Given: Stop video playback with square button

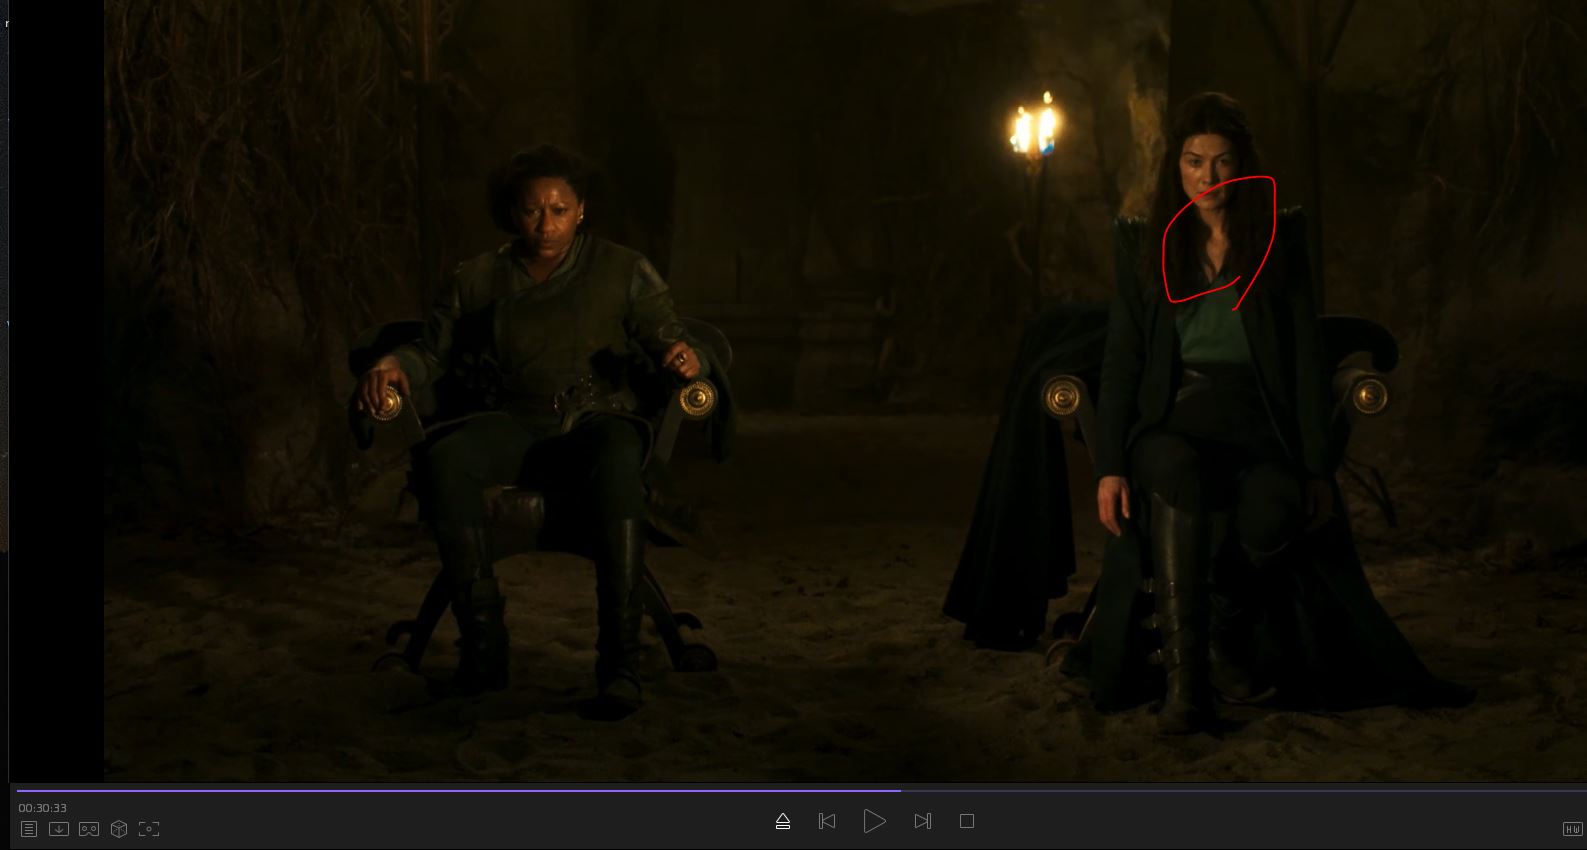Looking at the screenshot, I should (x=966, y=821).
